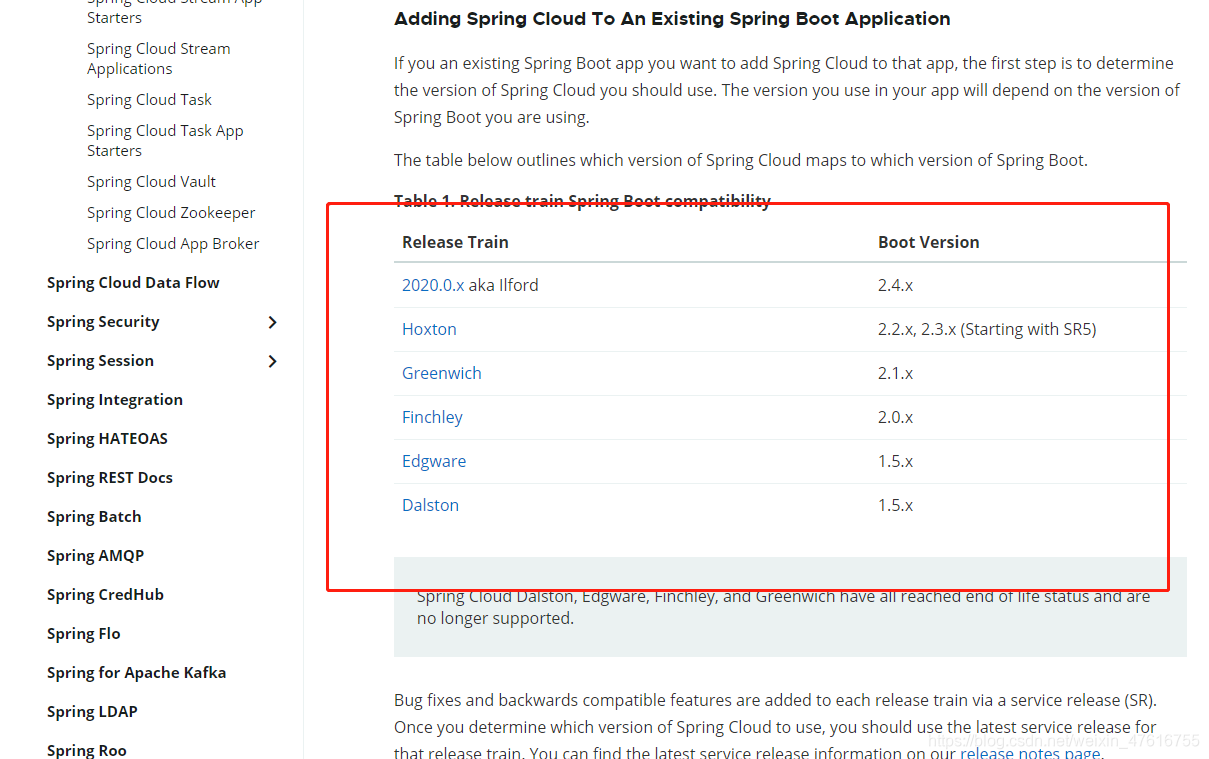Open Spring Integration project
Viewport: 1209px width, 759px height.
tap(115, 400)
